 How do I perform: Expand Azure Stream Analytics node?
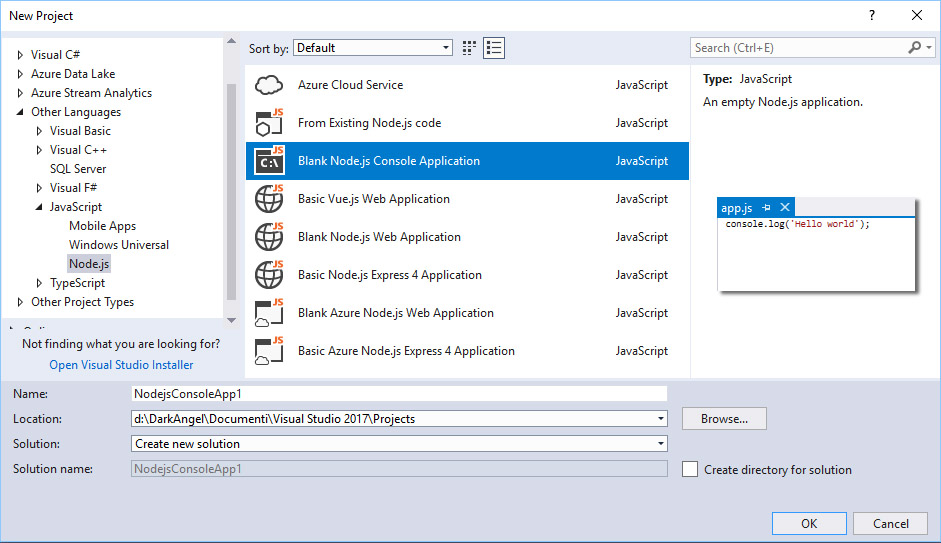(x=20, y=93)
